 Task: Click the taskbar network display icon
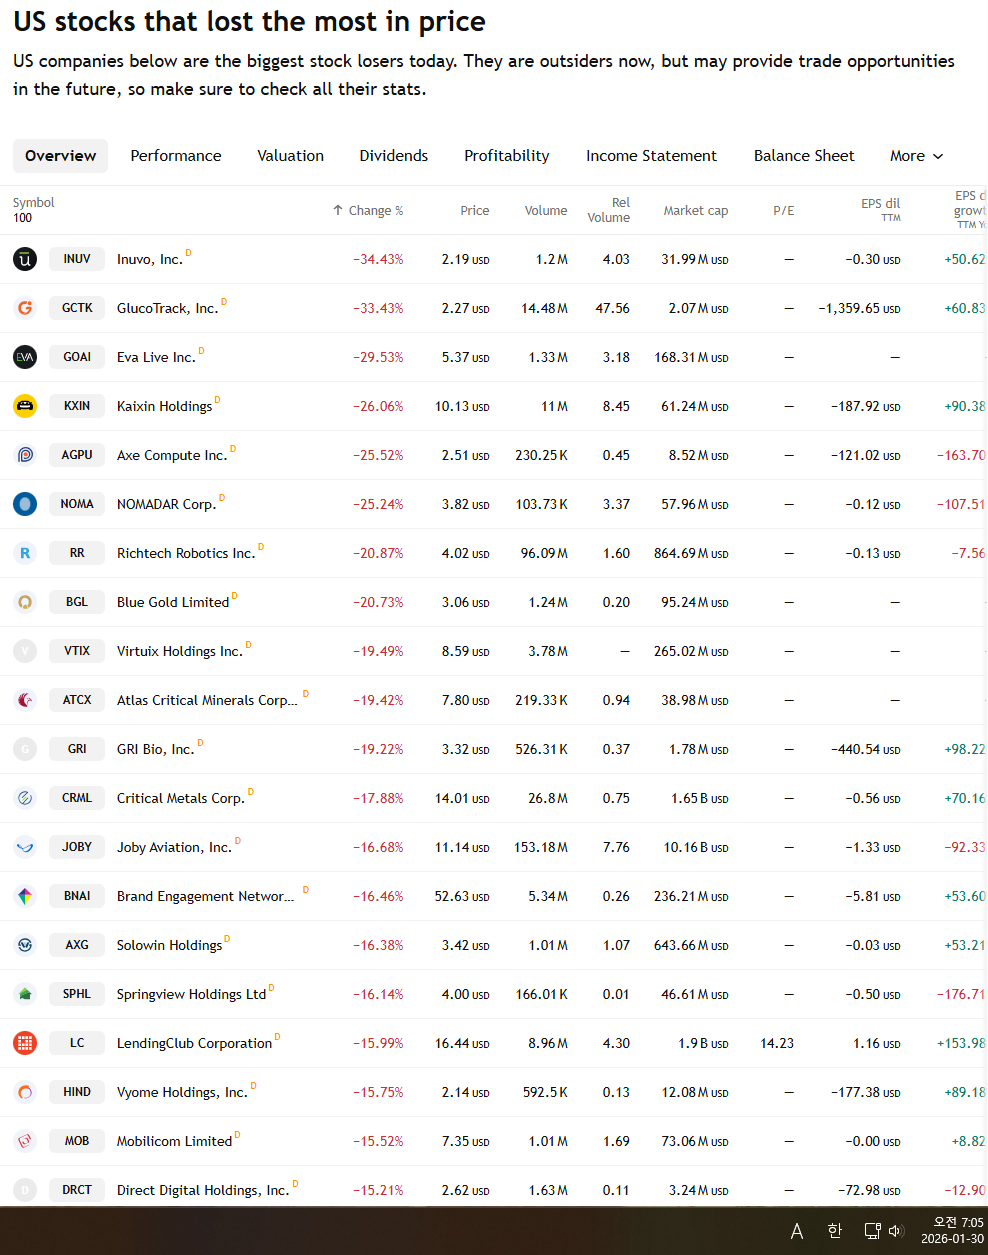click(x=872, y=1231)
